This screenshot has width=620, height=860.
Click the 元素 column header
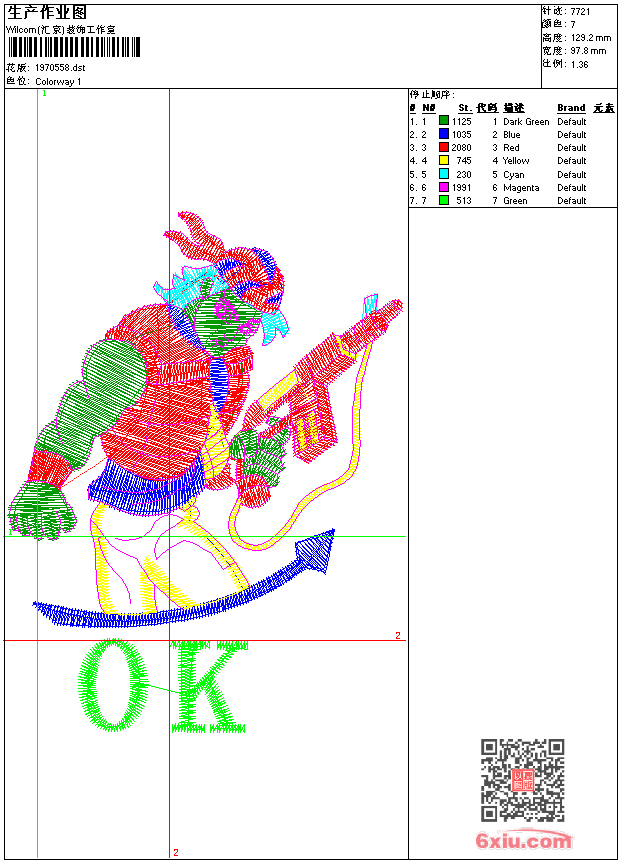coord(604,108)
